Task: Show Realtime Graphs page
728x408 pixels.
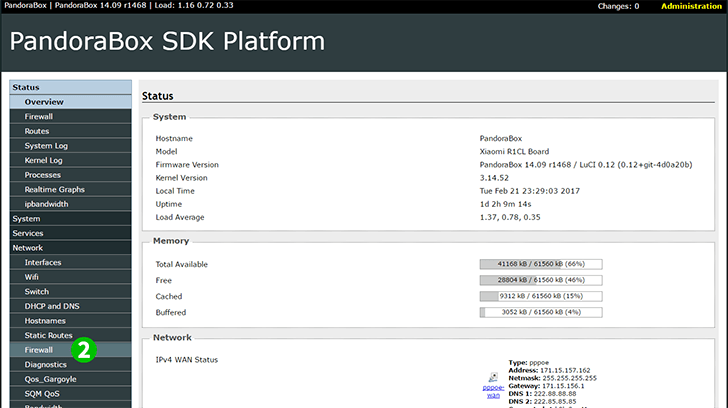Action: (x=55, y=189)
